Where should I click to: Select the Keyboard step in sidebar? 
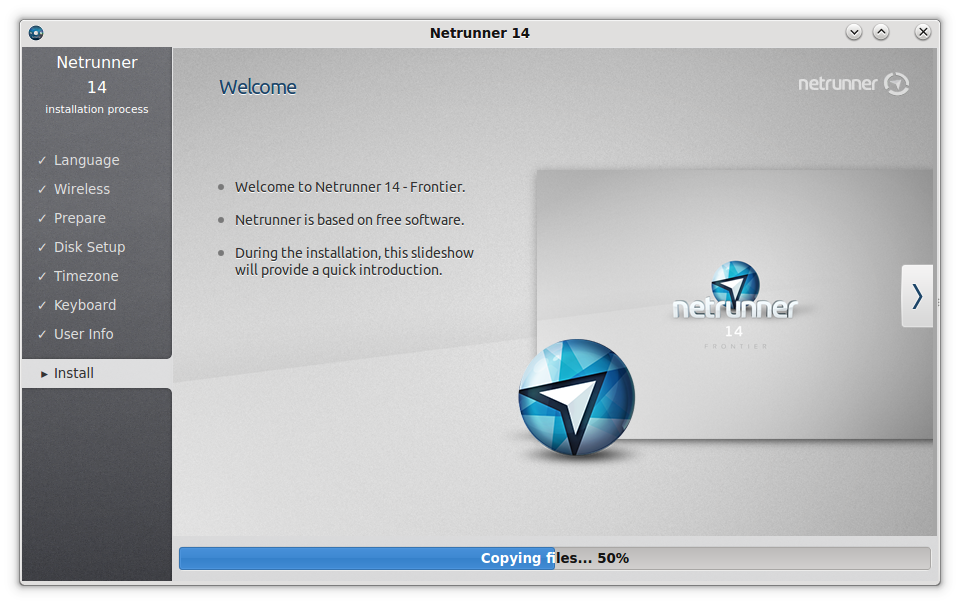[84, 305]
